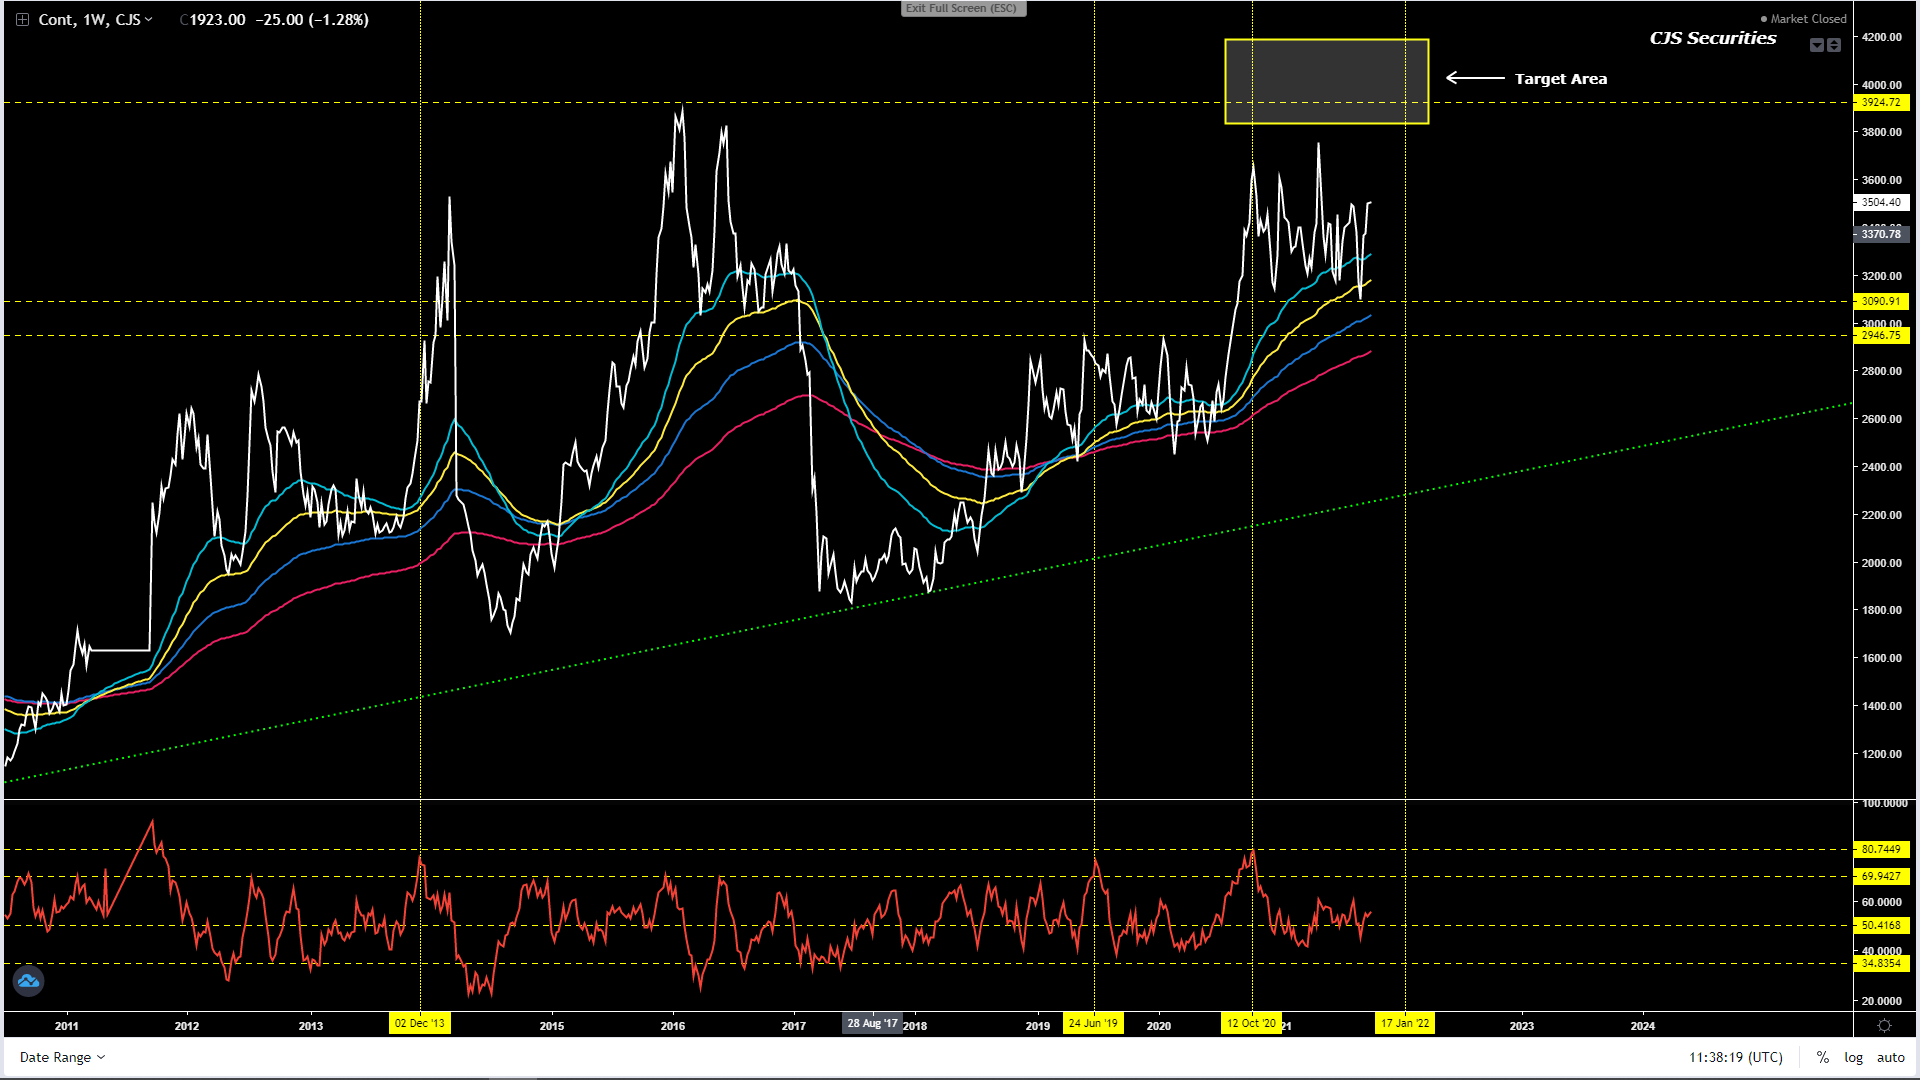Click the up-down pane maximize icon
The width and height of the screenshot is (1920, 1080).
tap(1834, 45)
